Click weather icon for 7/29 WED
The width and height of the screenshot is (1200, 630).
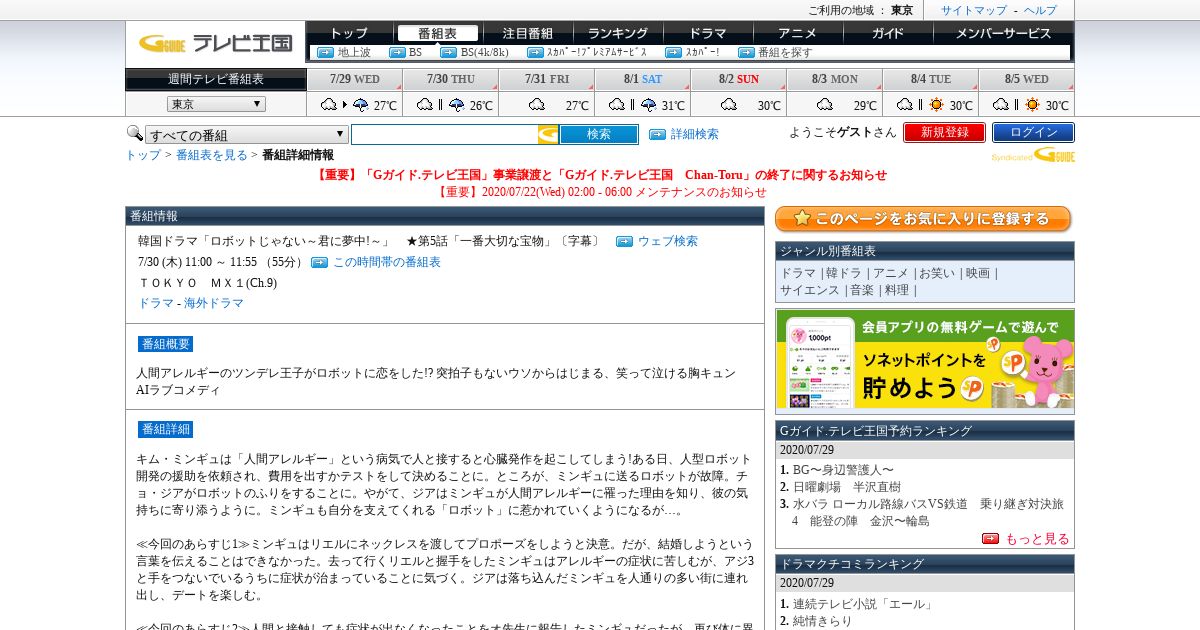click(344, 104)
